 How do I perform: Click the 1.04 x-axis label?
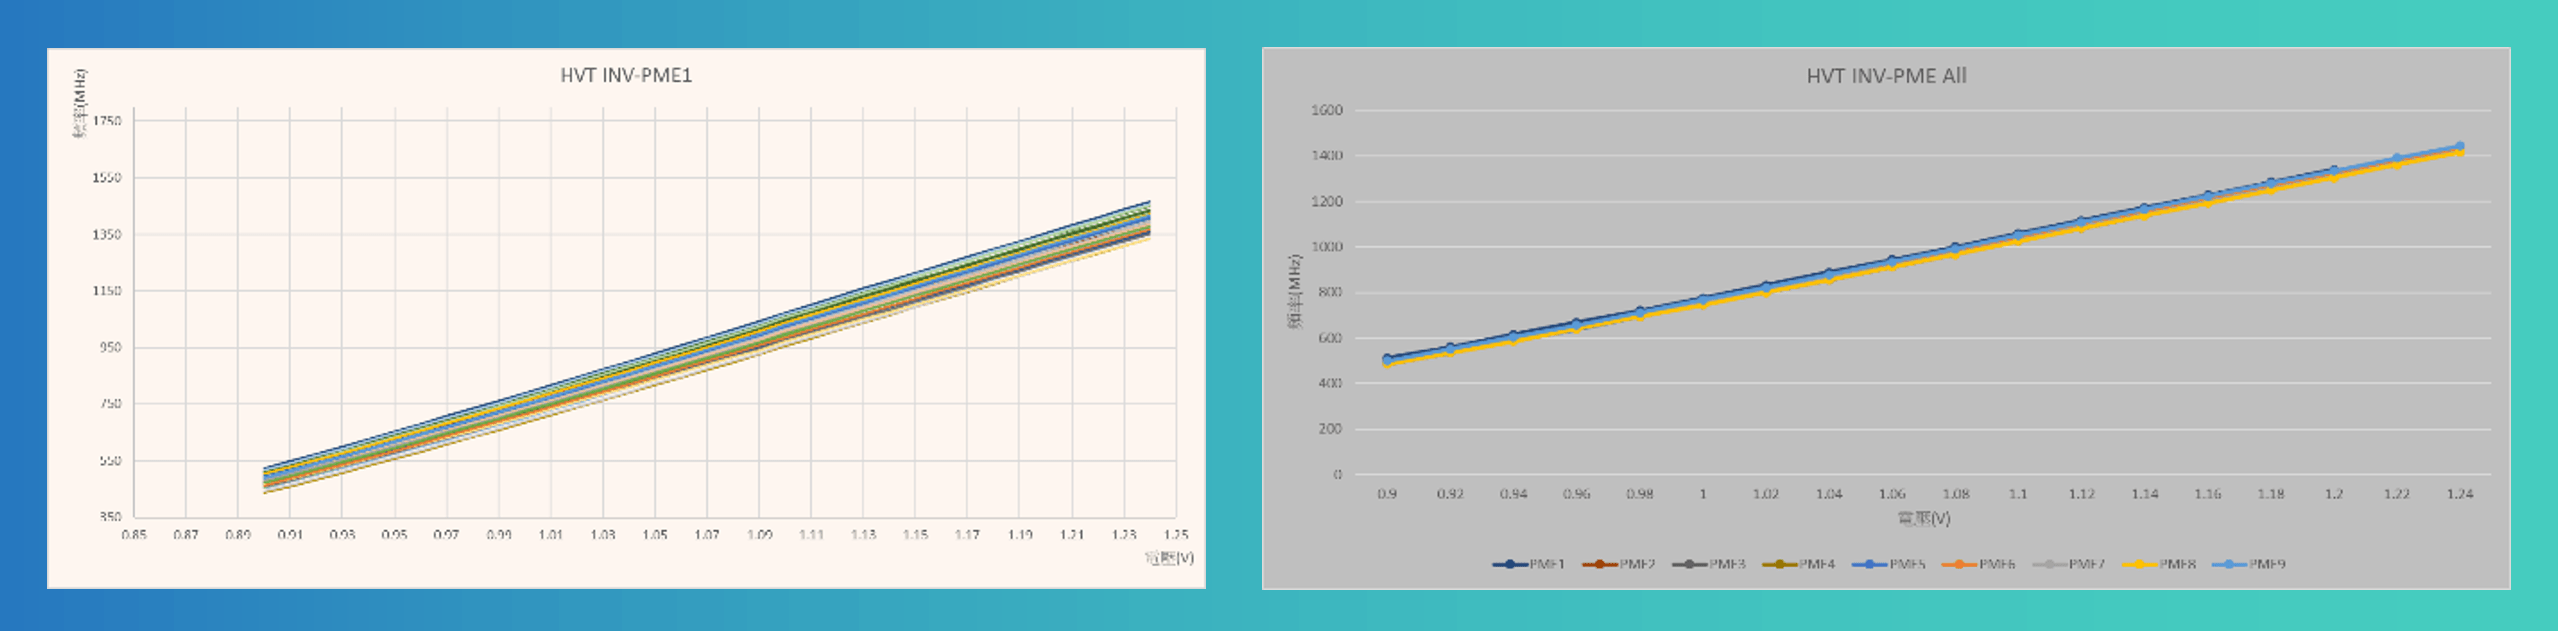[x=1829, y=494]
